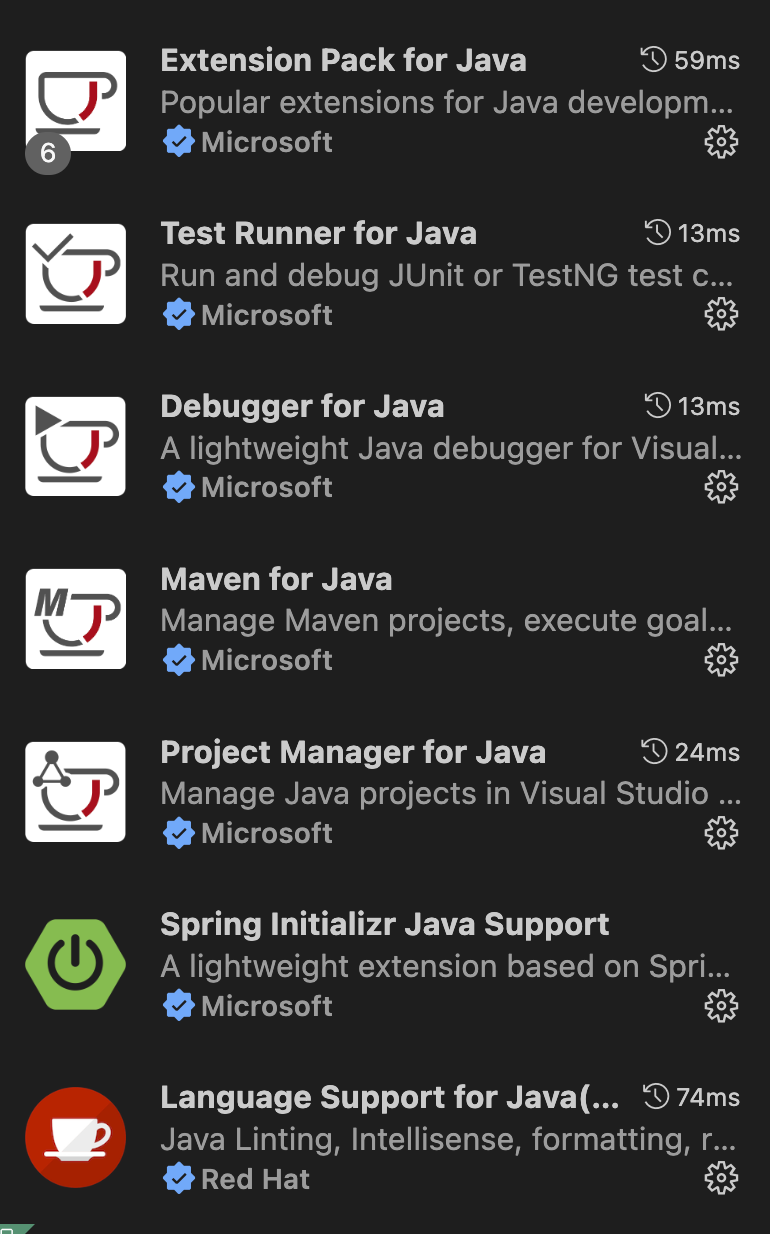The image size is (770, 1234).
Task: Open manage gear for Spring Initializr Java Support
Action: tap(721, 1006)
